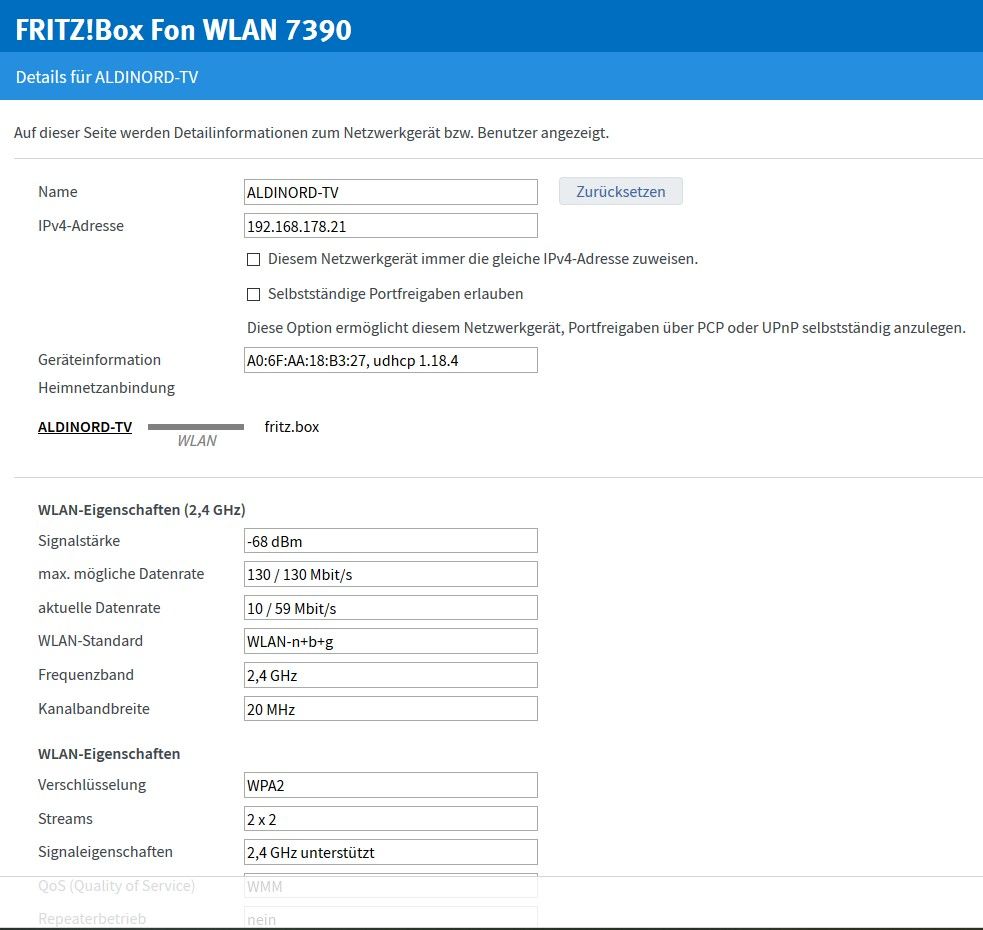Image resolution: width=983 pixels, height=930 pixels.
Task: Click the Zurücksetzen button
Action: (620, 192)
